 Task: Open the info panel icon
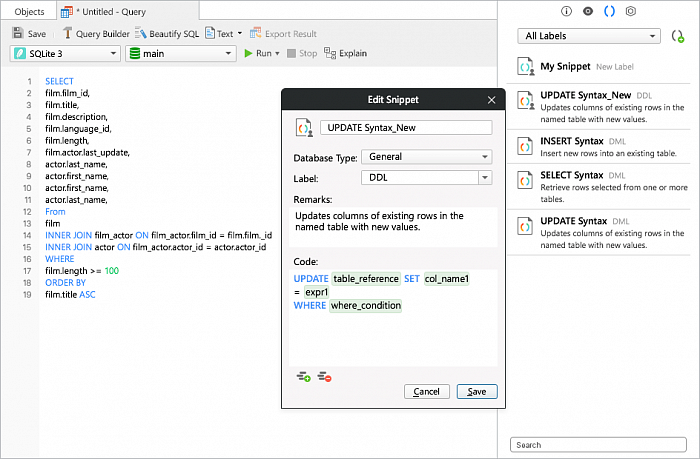[566, 11]
